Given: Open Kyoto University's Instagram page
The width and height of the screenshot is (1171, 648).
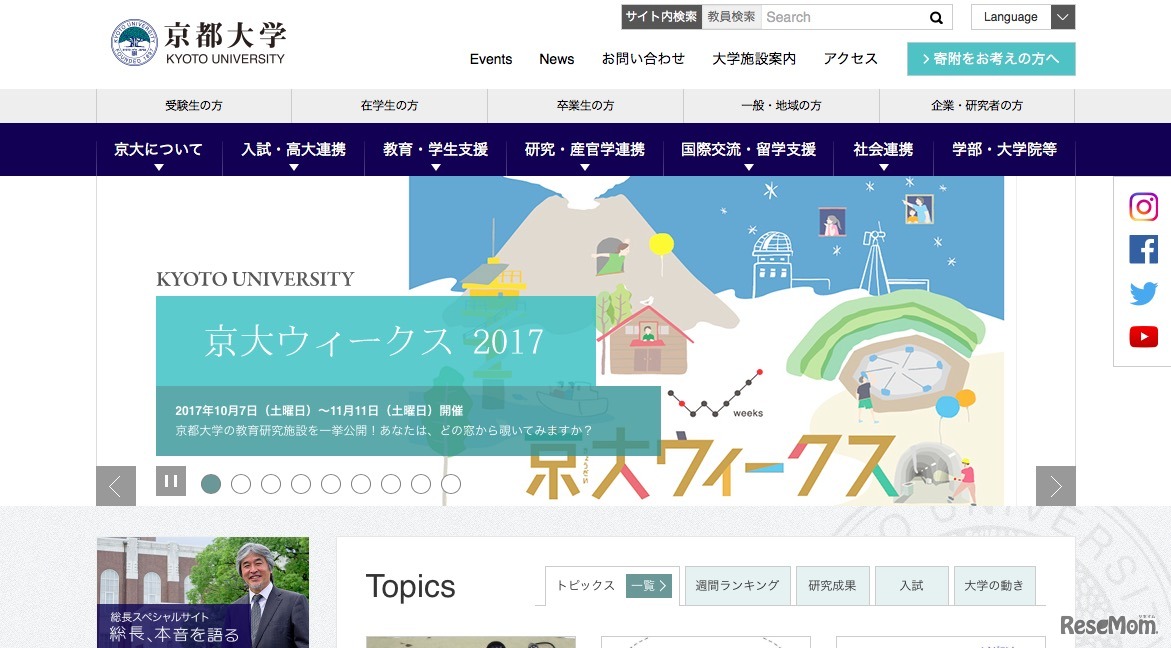Looking at the screenshot, I should pyautogui.click(x=1143, y=206).
